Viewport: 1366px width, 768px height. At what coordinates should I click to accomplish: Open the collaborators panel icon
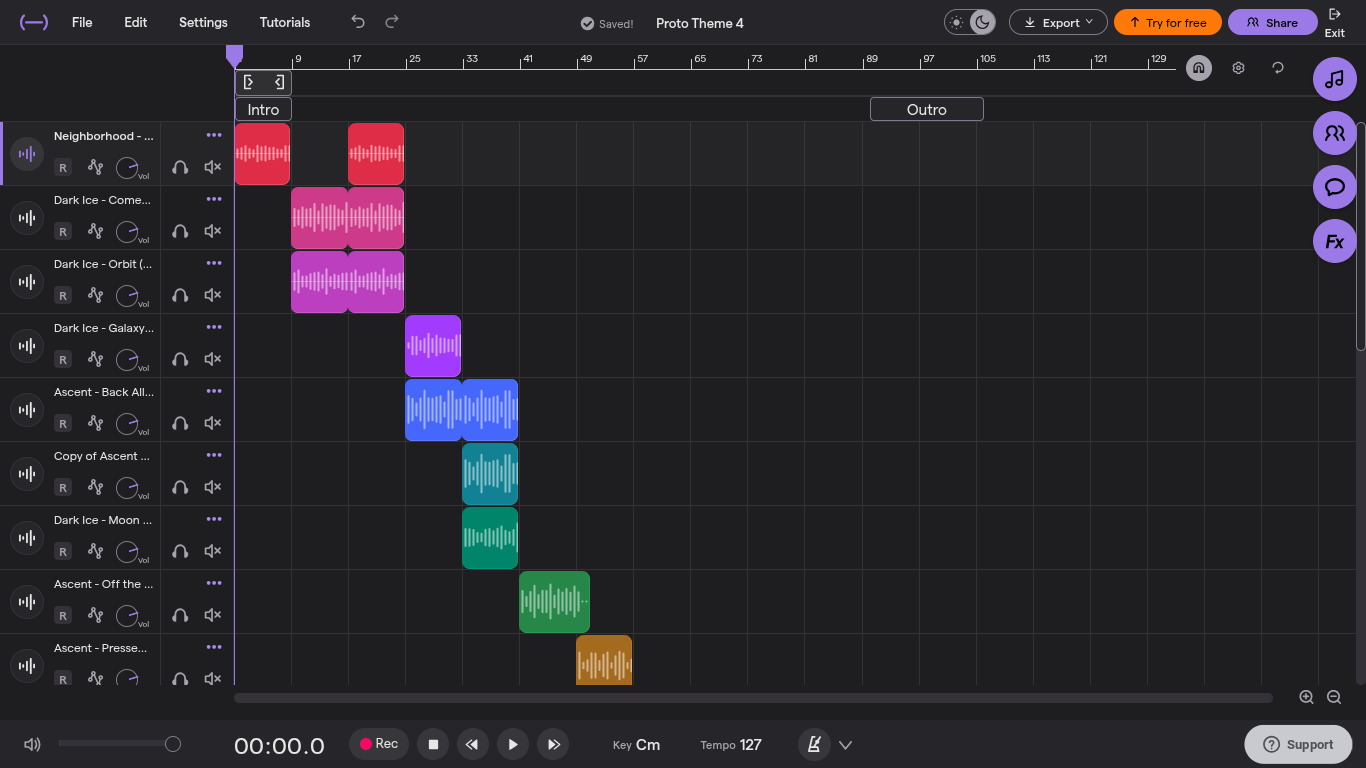(1334, 133)
